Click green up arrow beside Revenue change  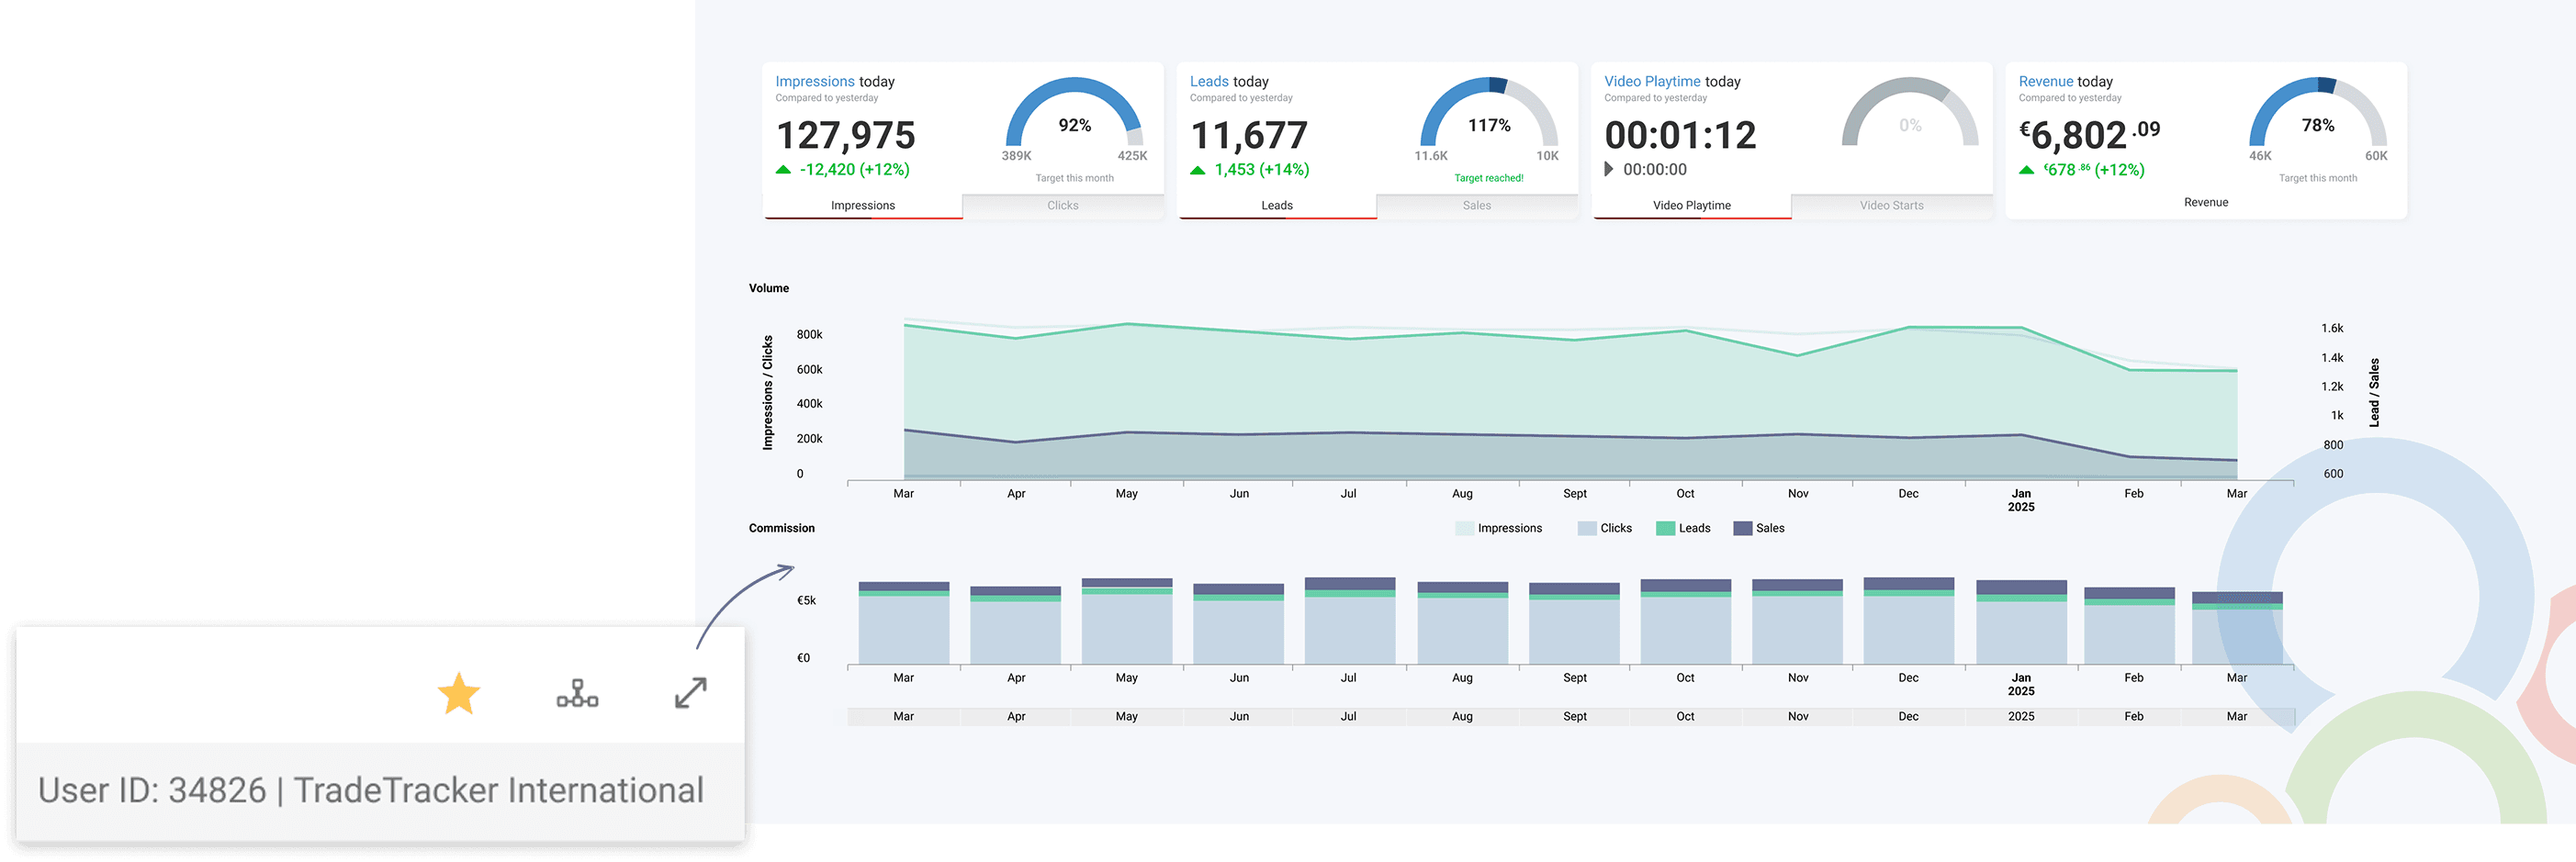pyautogui.click(x=2026, y=170)
